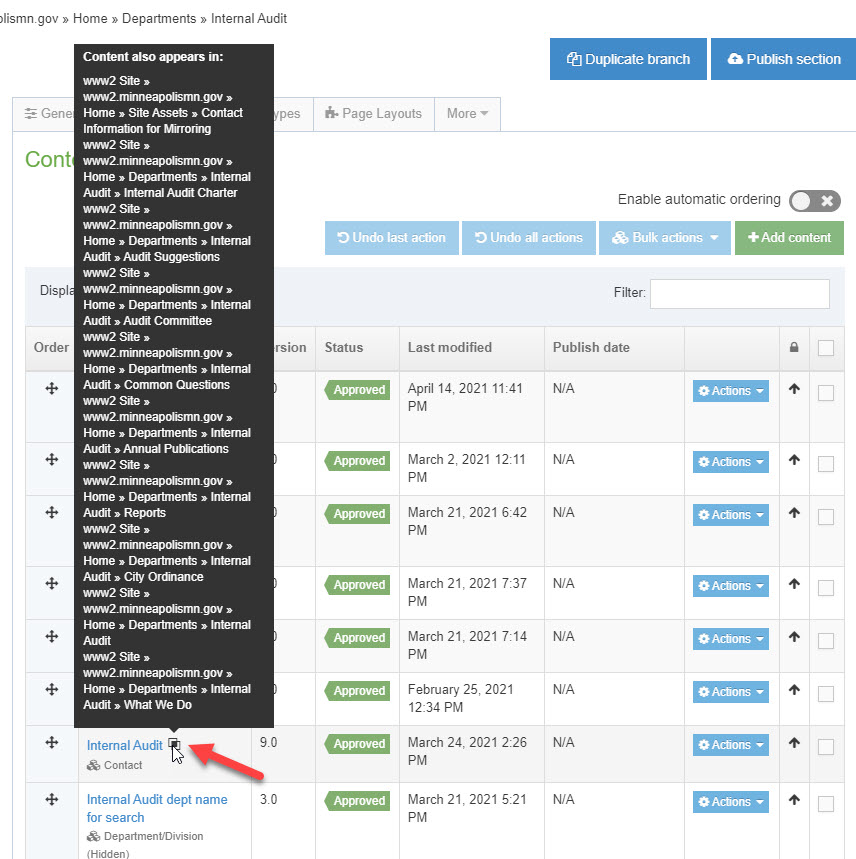Open the Internal Audit content link

tap(124, 746)
